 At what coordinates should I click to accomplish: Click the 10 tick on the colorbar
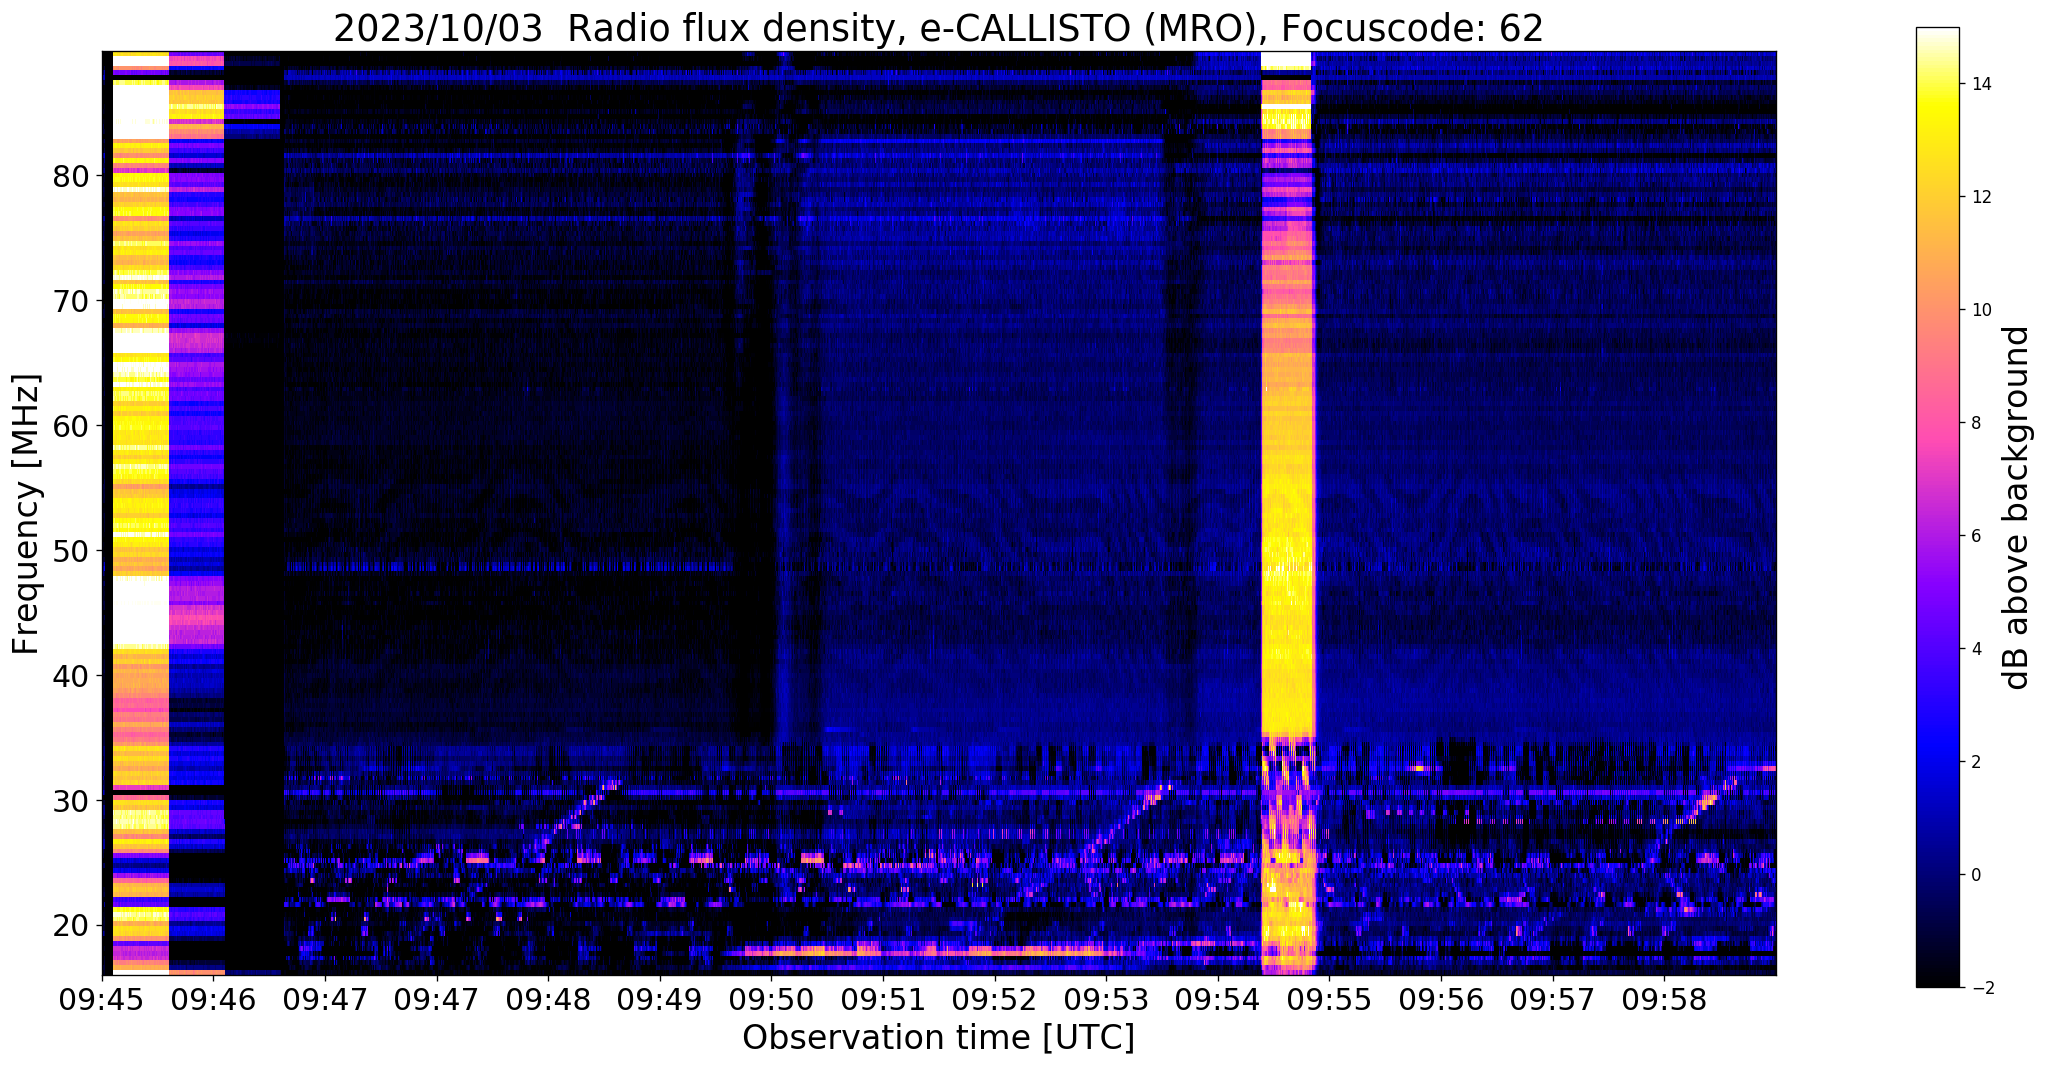[1981, 310]
